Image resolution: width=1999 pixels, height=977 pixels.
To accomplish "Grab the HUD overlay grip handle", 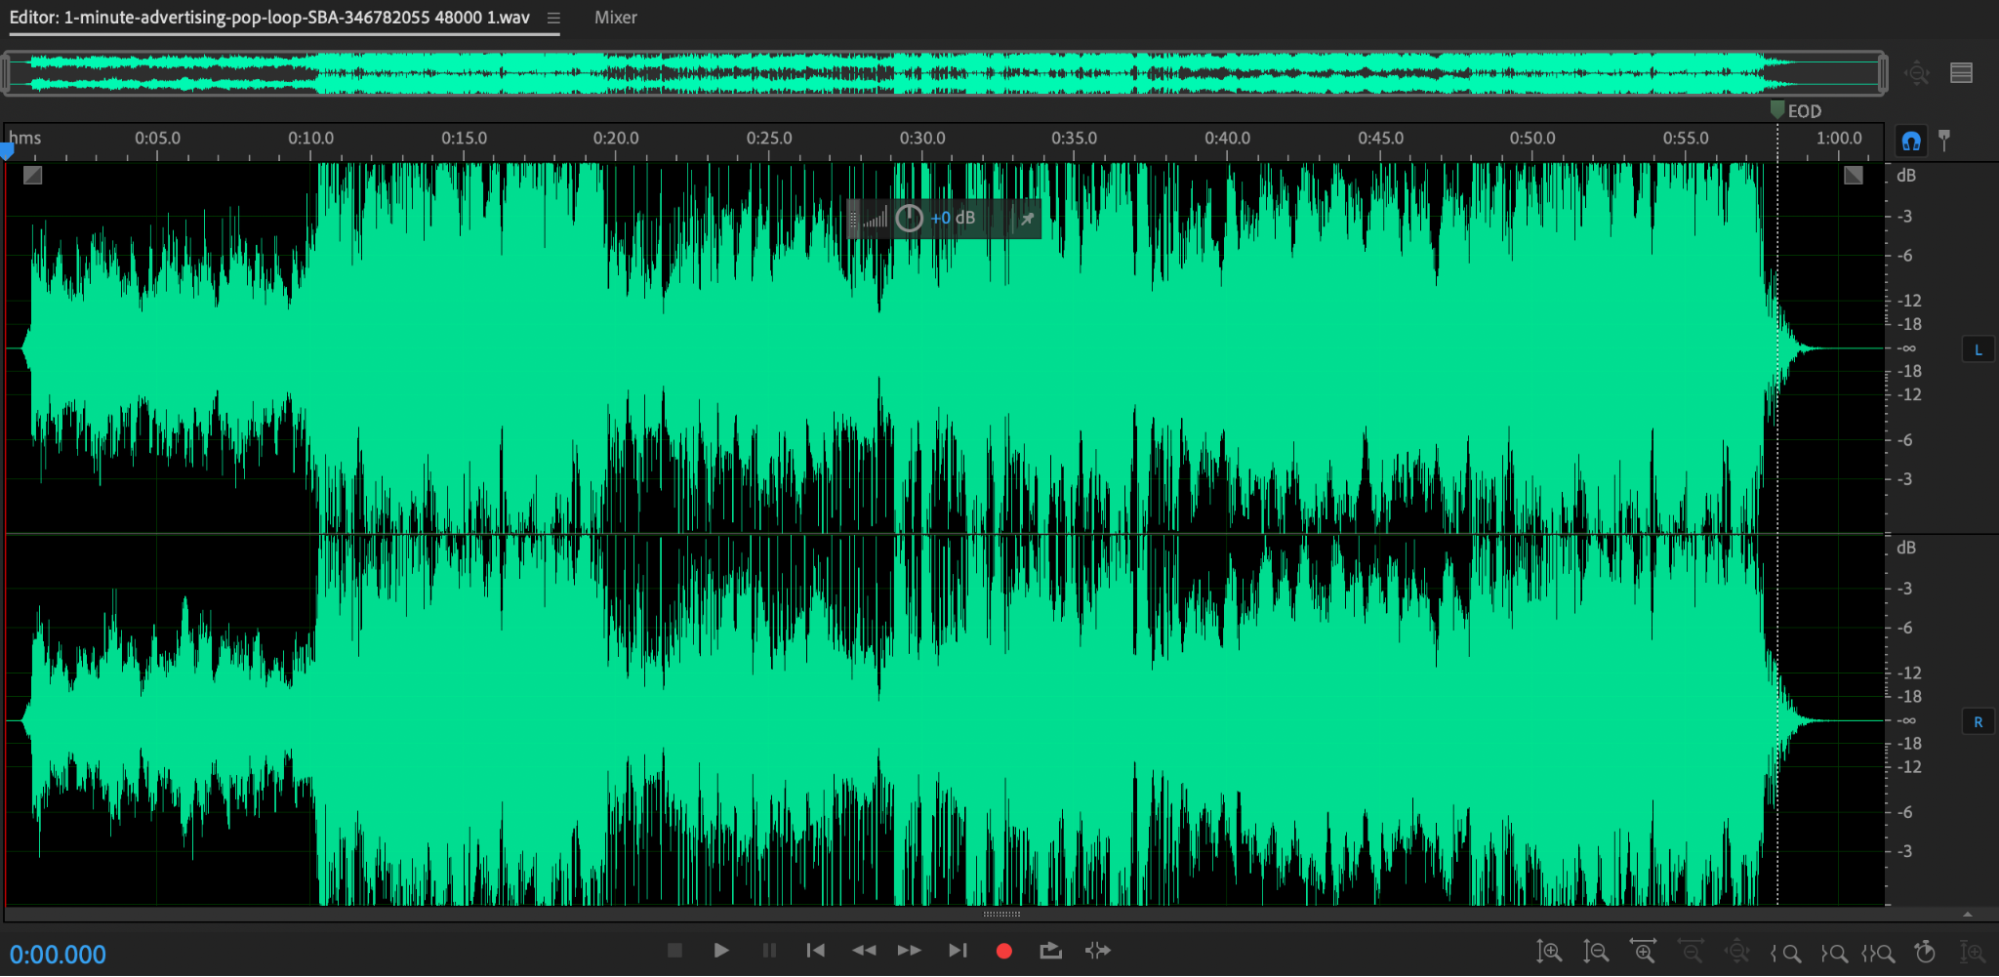I will [x=853, y=219].
